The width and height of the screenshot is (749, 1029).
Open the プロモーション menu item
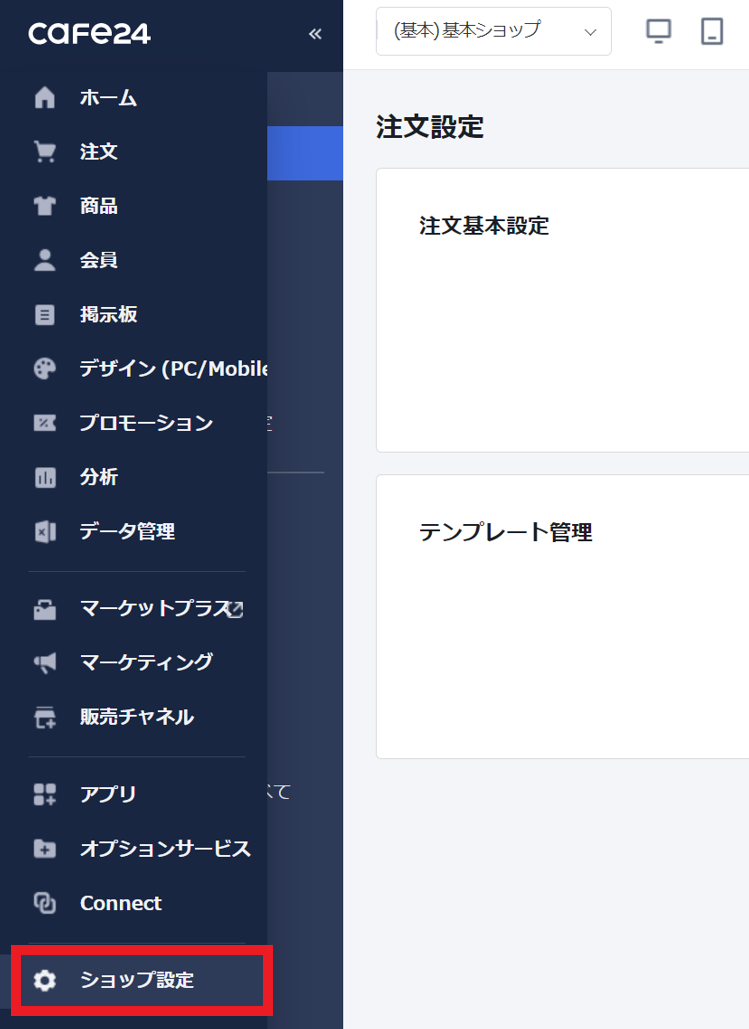pos(146,422)
